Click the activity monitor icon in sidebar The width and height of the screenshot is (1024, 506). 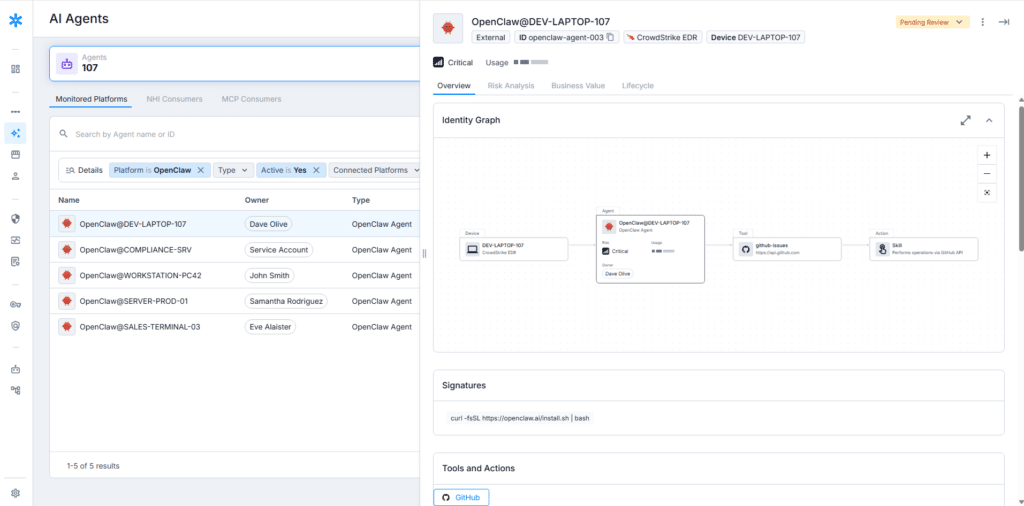click(16, 240)
